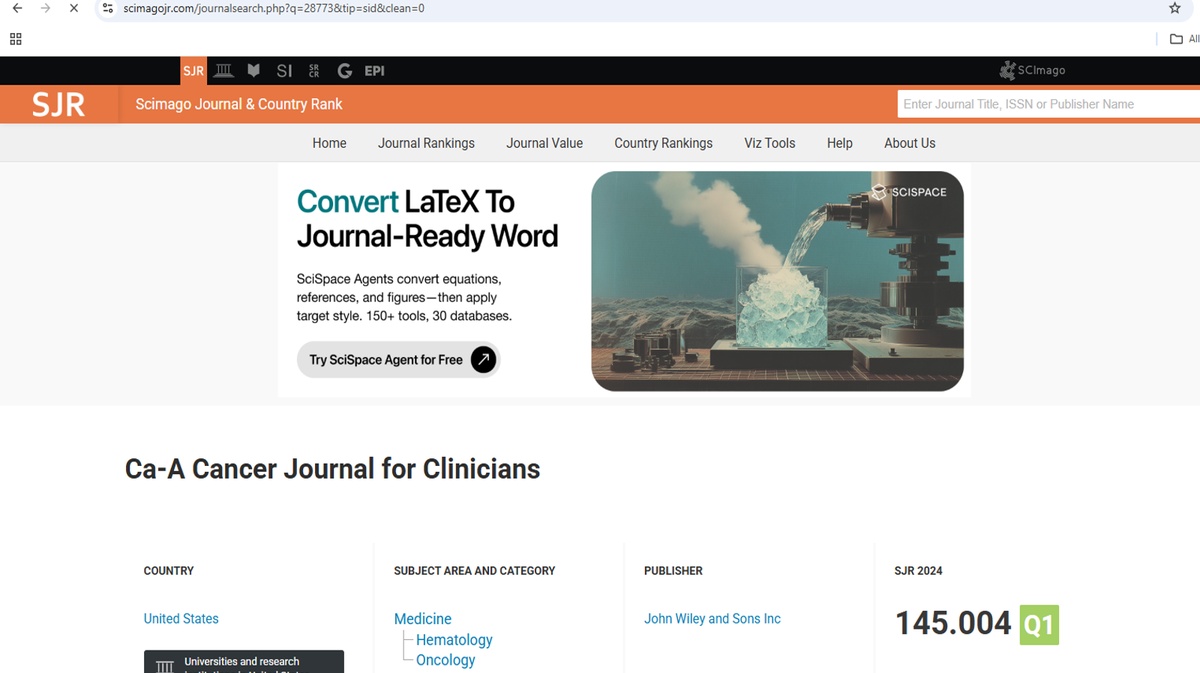Open the Help menu
Screen dimensions: 1200x673
[x=839, y=143]
